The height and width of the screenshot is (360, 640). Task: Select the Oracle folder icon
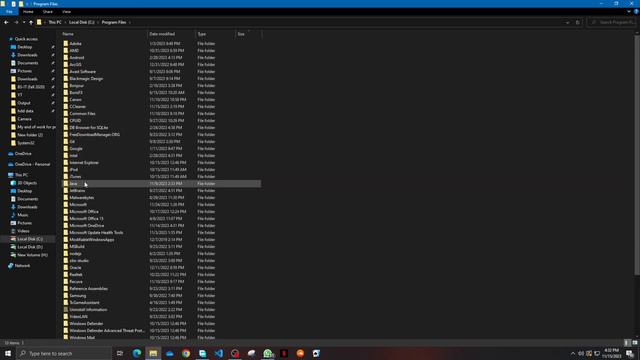[66, 267]
